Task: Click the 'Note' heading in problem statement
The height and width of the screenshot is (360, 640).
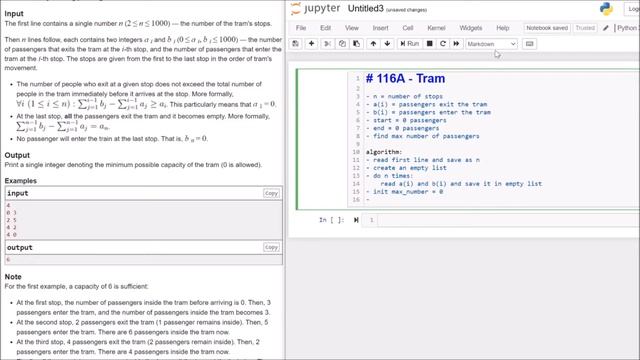Action: click(13, 276)
